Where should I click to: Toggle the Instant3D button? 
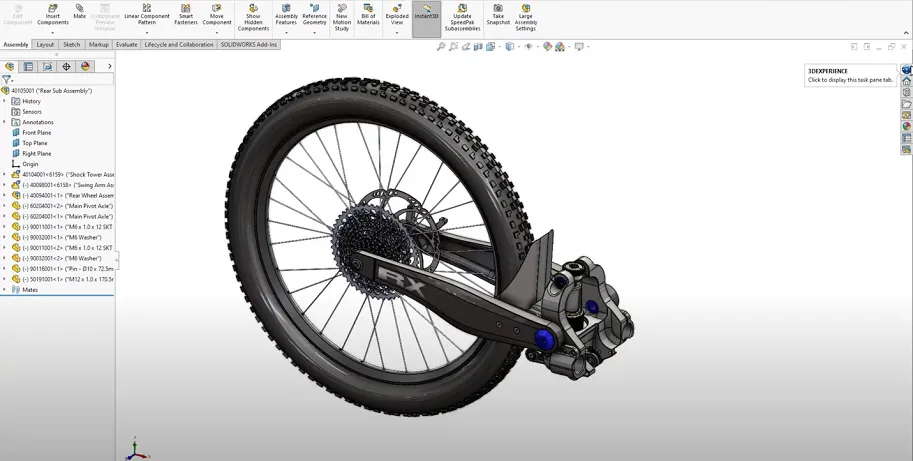(426, 19)
